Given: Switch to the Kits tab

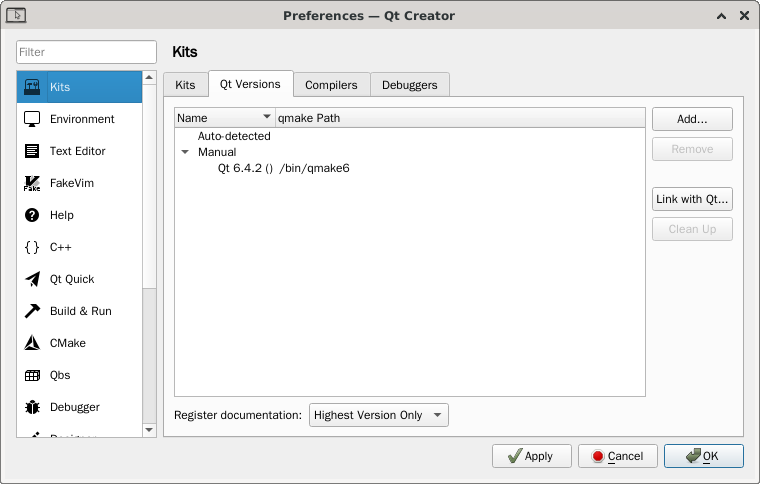Looking at the screenshot, I should [185, 85].
